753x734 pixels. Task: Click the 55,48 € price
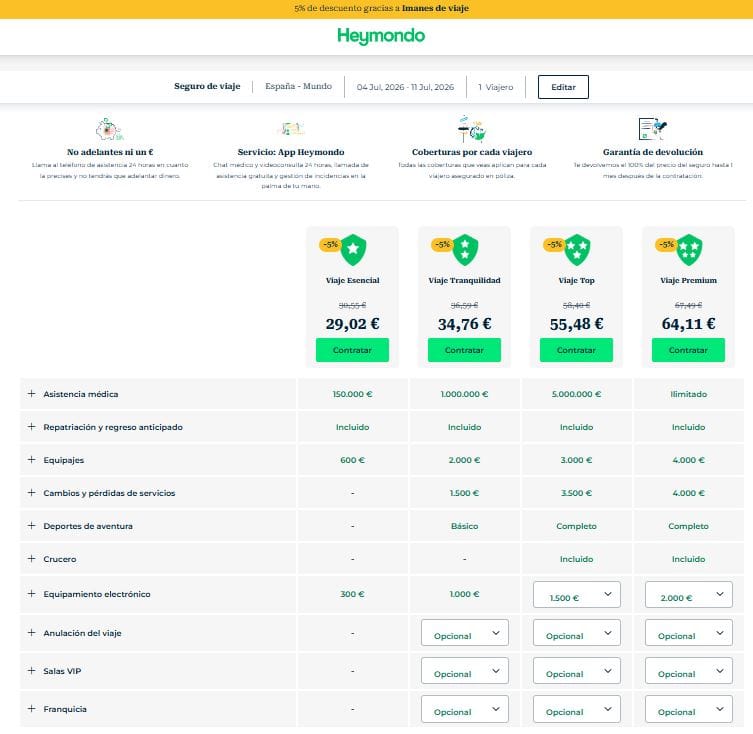pyautogui.click(x=576, y=324)
